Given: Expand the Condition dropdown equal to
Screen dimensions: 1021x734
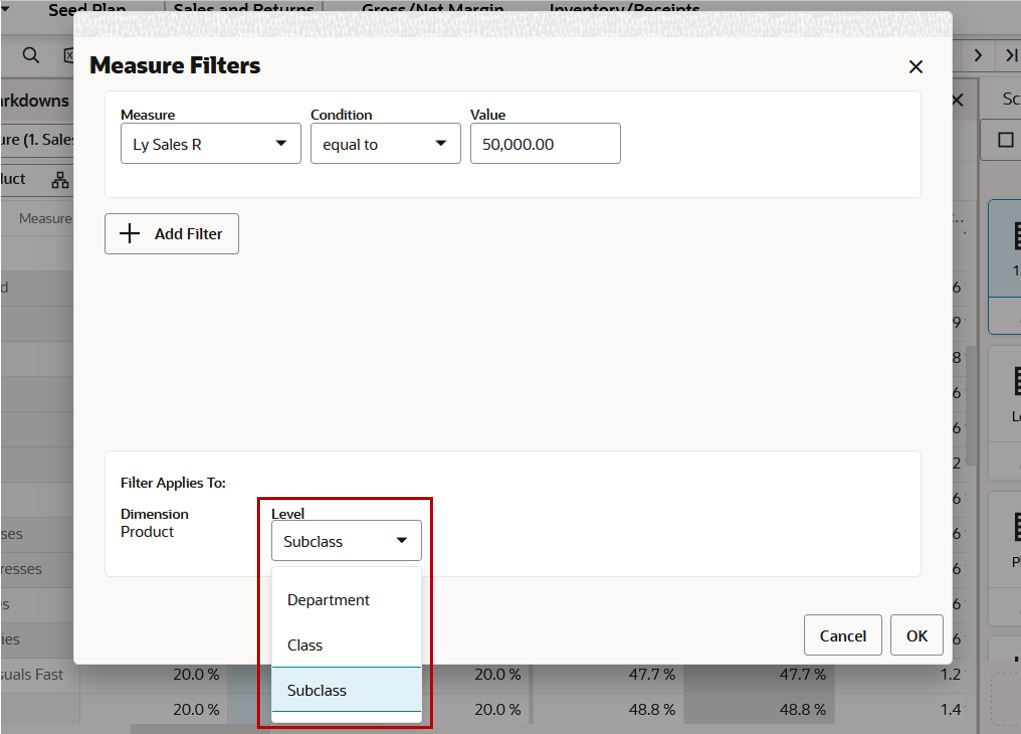Looking at the screenshot, I should [x=385, y=143].
